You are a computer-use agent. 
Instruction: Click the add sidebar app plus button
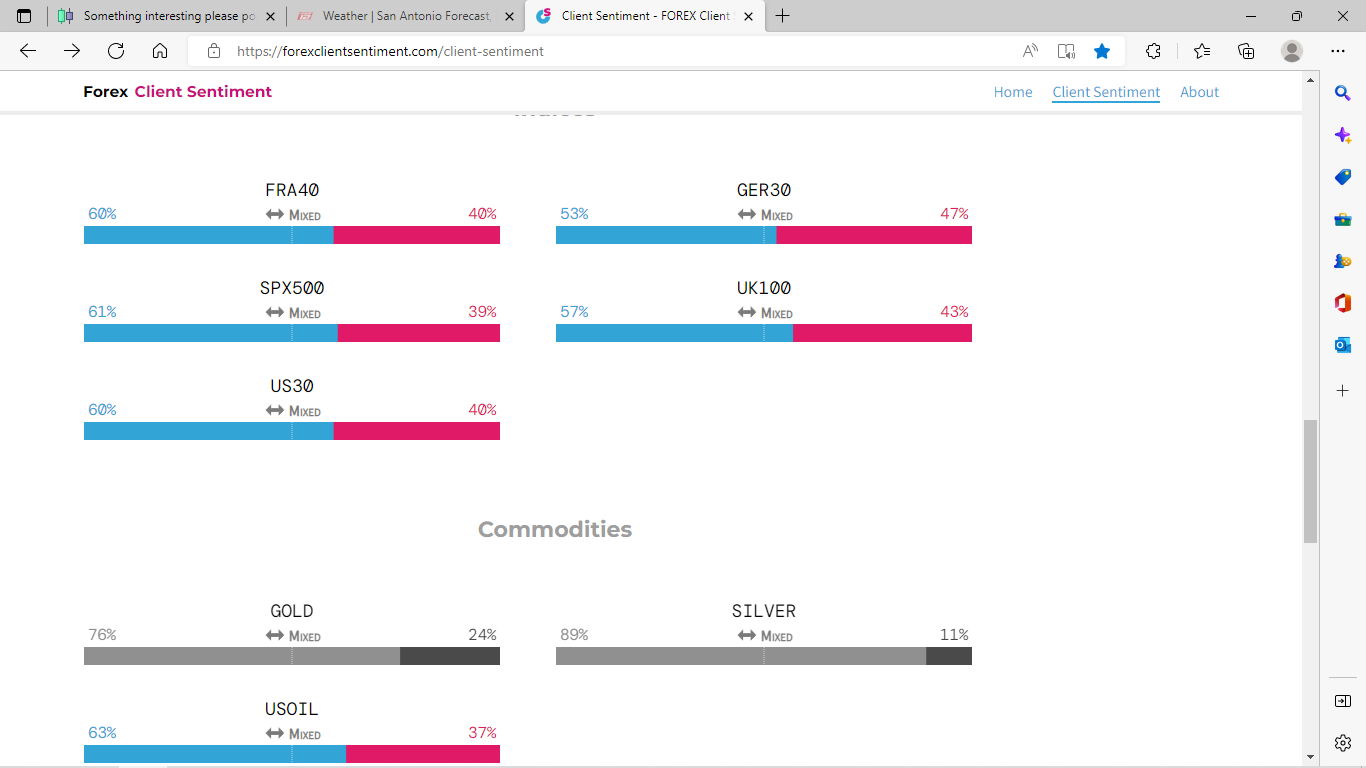coord(1343,390)
